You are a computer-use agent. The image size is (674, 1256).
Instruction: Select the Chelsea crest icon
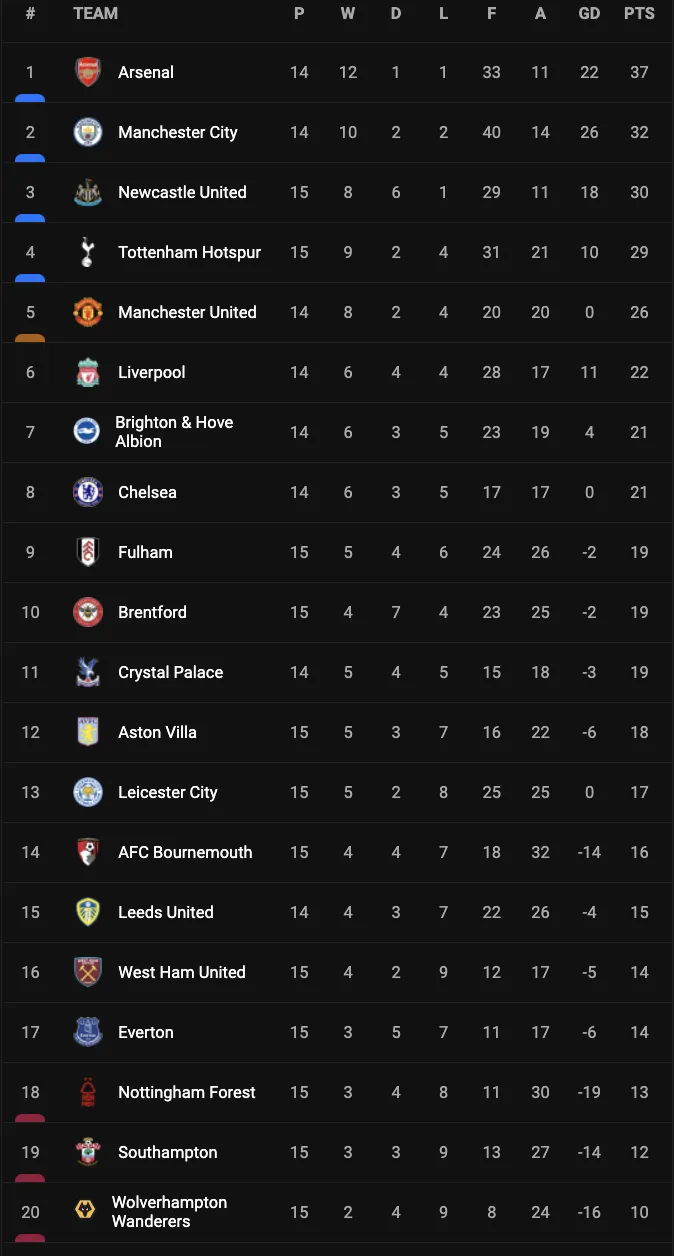[x=88, y=492]
